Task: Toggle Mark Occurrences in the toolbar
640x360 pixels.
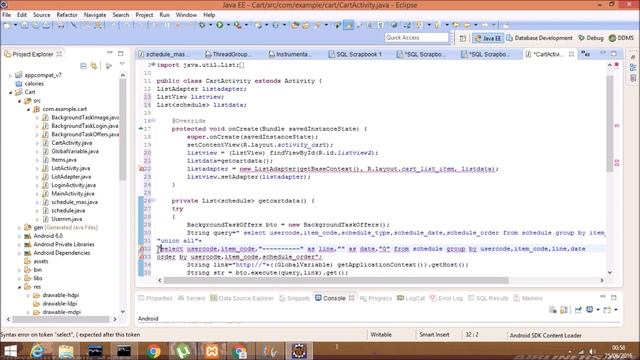Action: coord(349,25)
